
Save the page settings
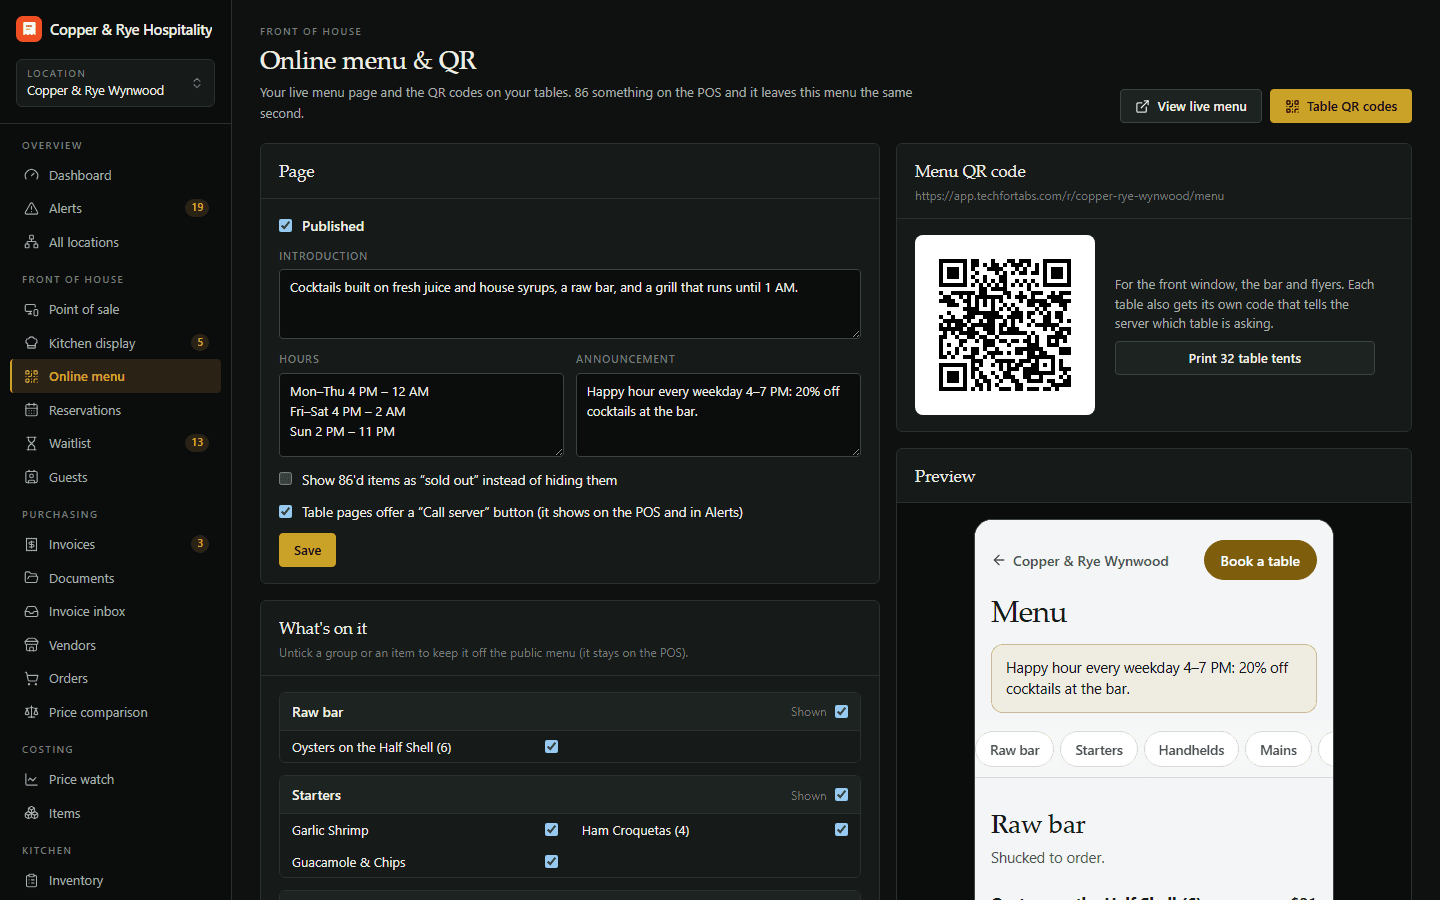pos(307,550)
